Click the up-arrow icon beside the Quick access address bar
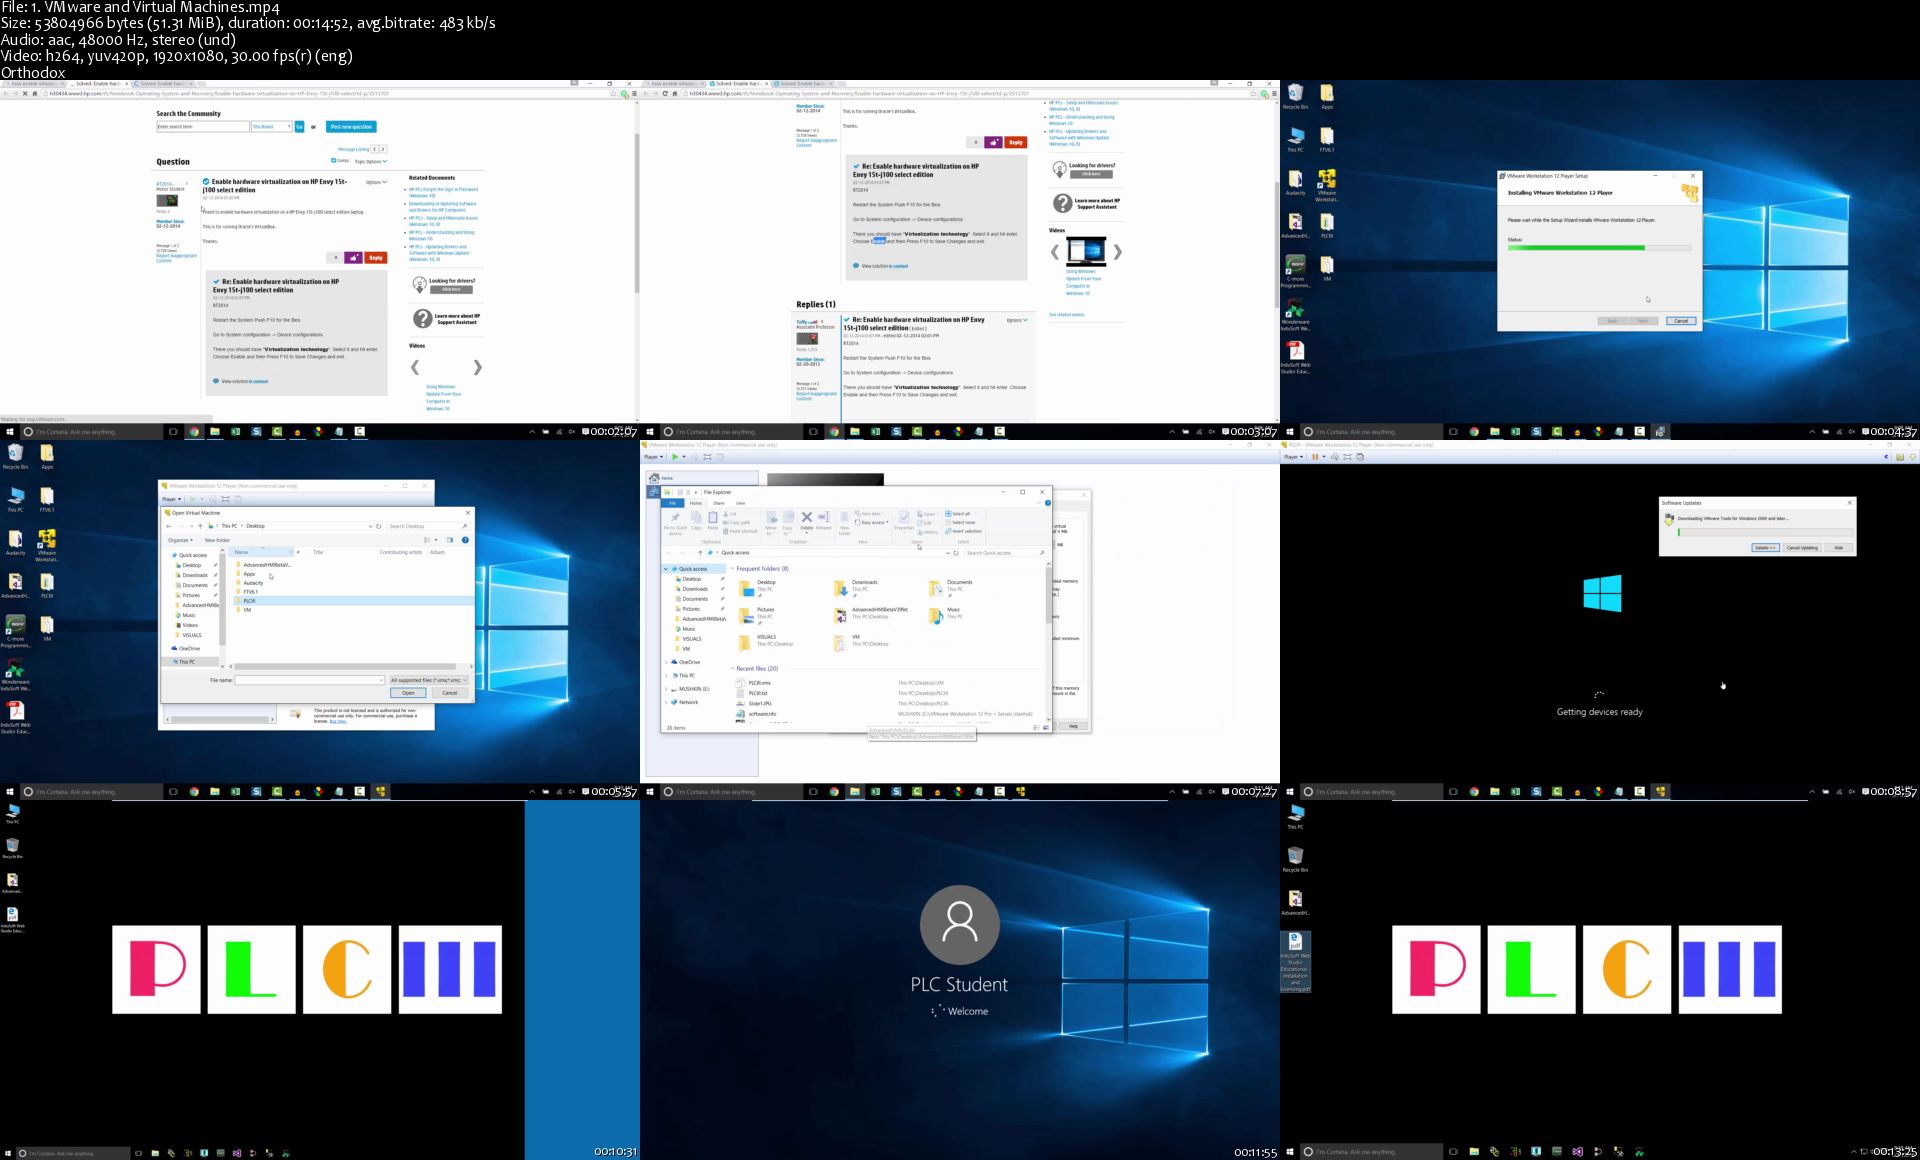This screenshot has height=1160, width=1920. pos(699,553)
